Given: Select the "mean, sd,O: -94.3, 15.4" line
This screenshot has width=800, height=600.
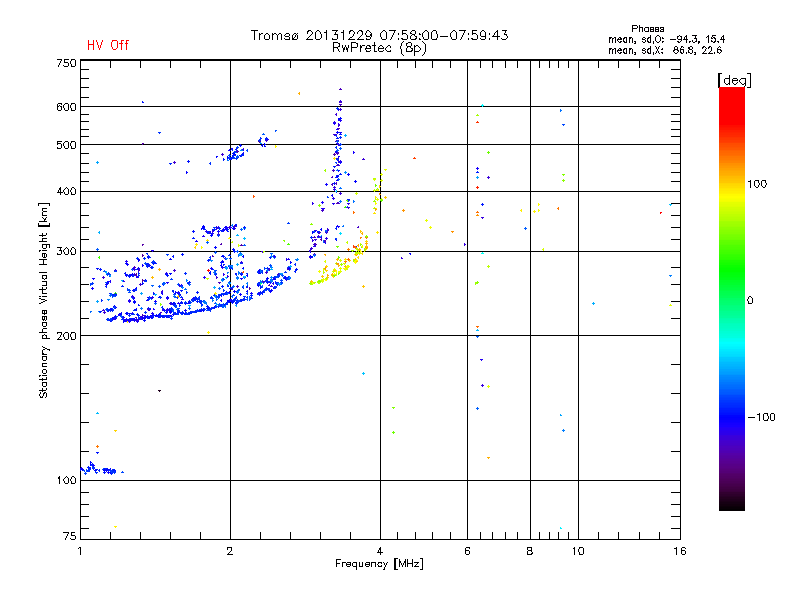Looking at the screenshot, I should (x=666, y=39).
